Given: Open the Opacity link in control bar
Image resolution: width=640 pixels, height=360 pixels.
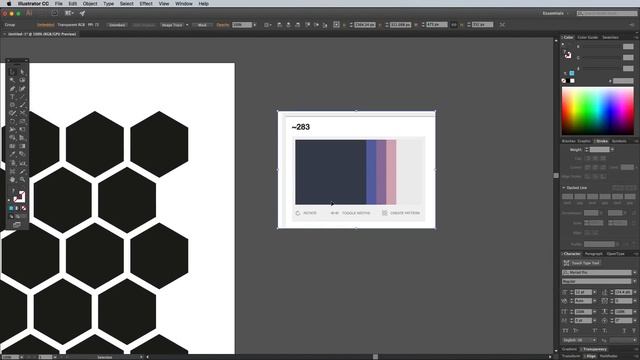Looking at the screenshot, I should [223, 25].
